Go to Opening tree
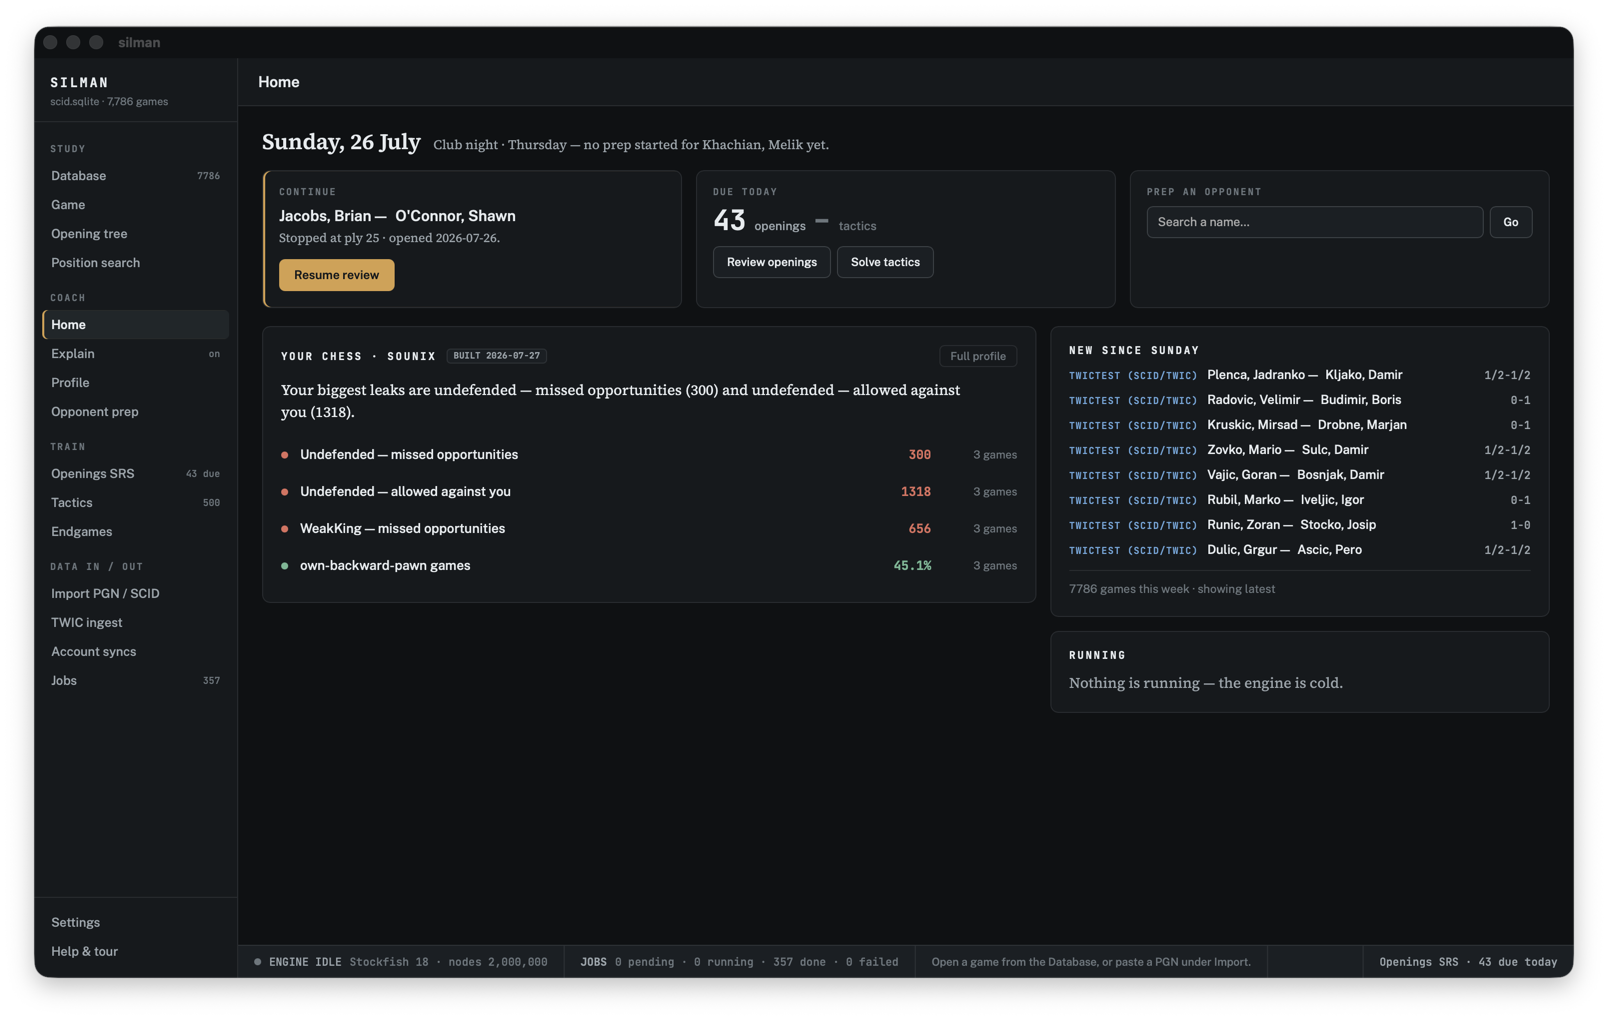This screenshot has height=1020, width=1608. pyautogui.click(x=135, y=234)
